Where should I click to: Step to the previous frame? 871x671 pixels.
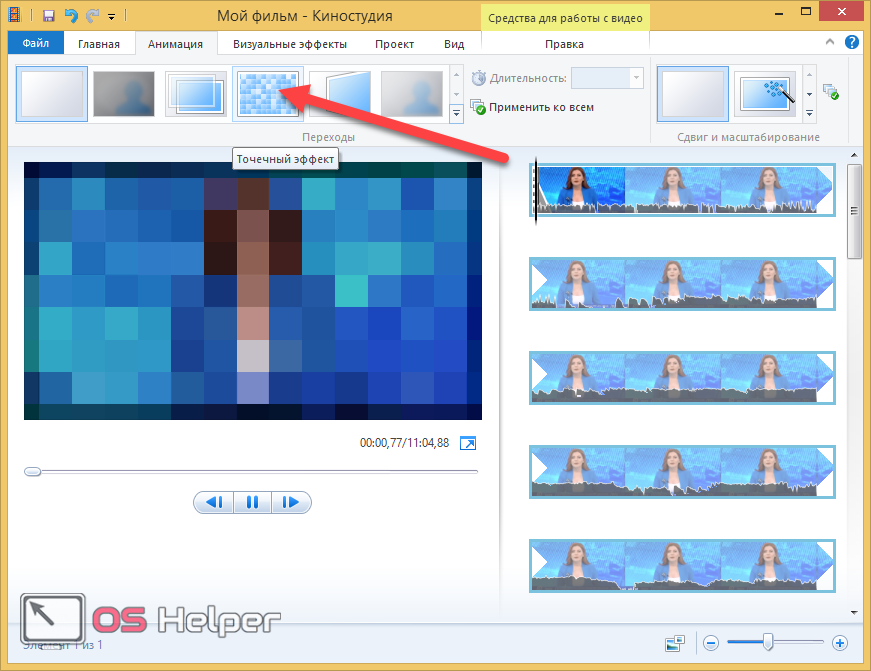coord(213,502)
